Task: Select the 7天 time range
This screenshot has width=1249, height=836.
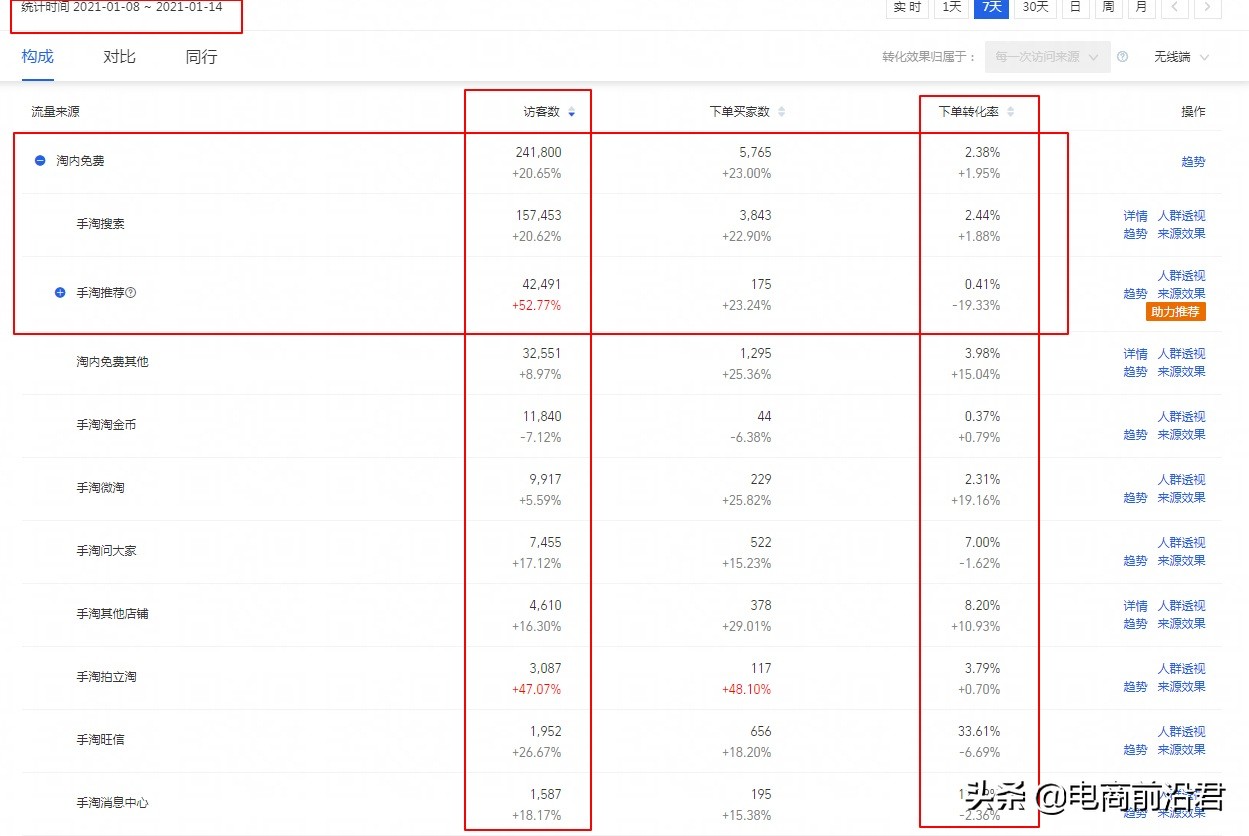Action: tap(990, 7)
